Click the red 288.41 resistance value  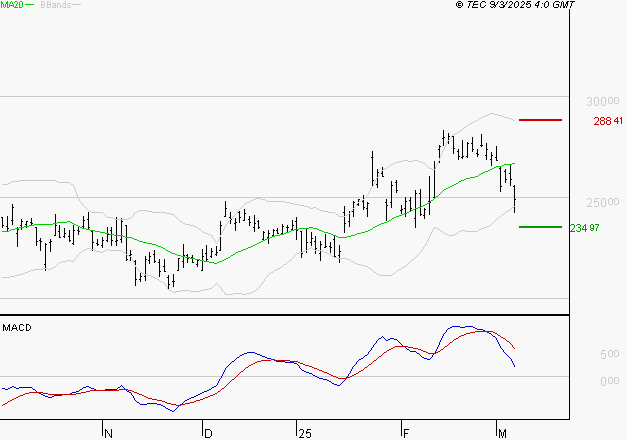pyautogui.click(x=608, y=121)
